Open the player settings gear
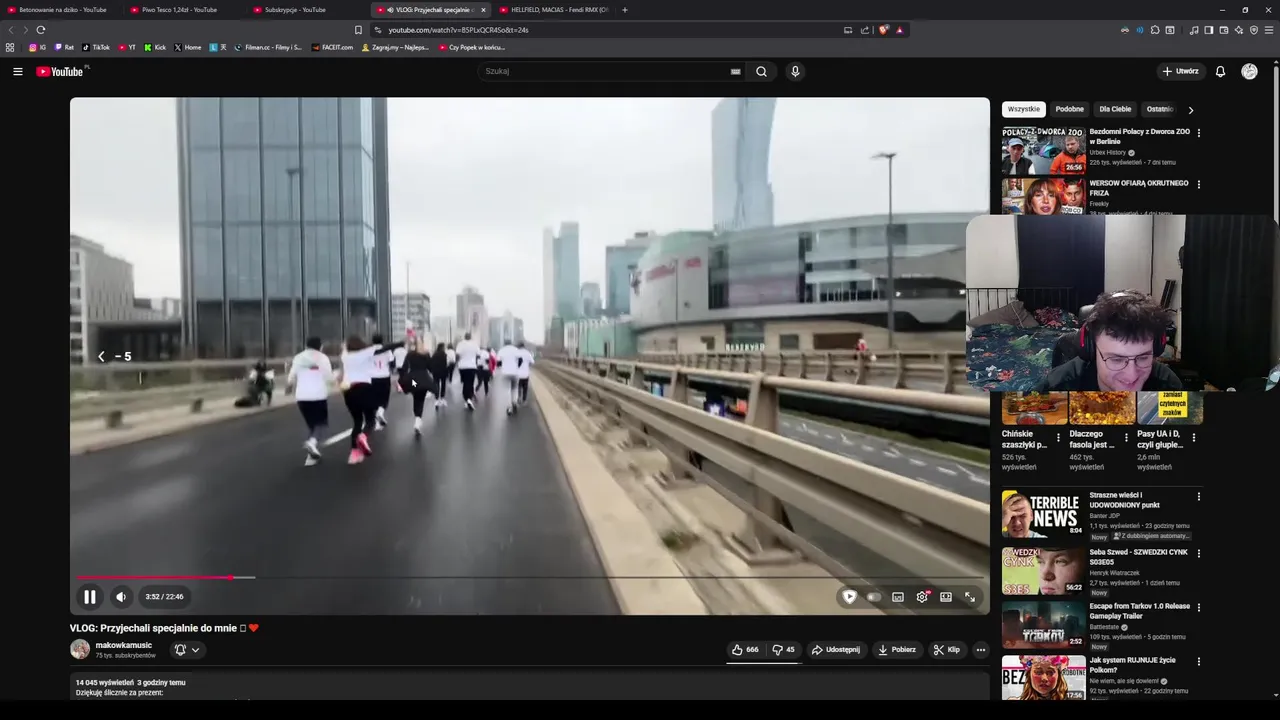Screen dimensions: 1280x720 [x=922, y=597]
